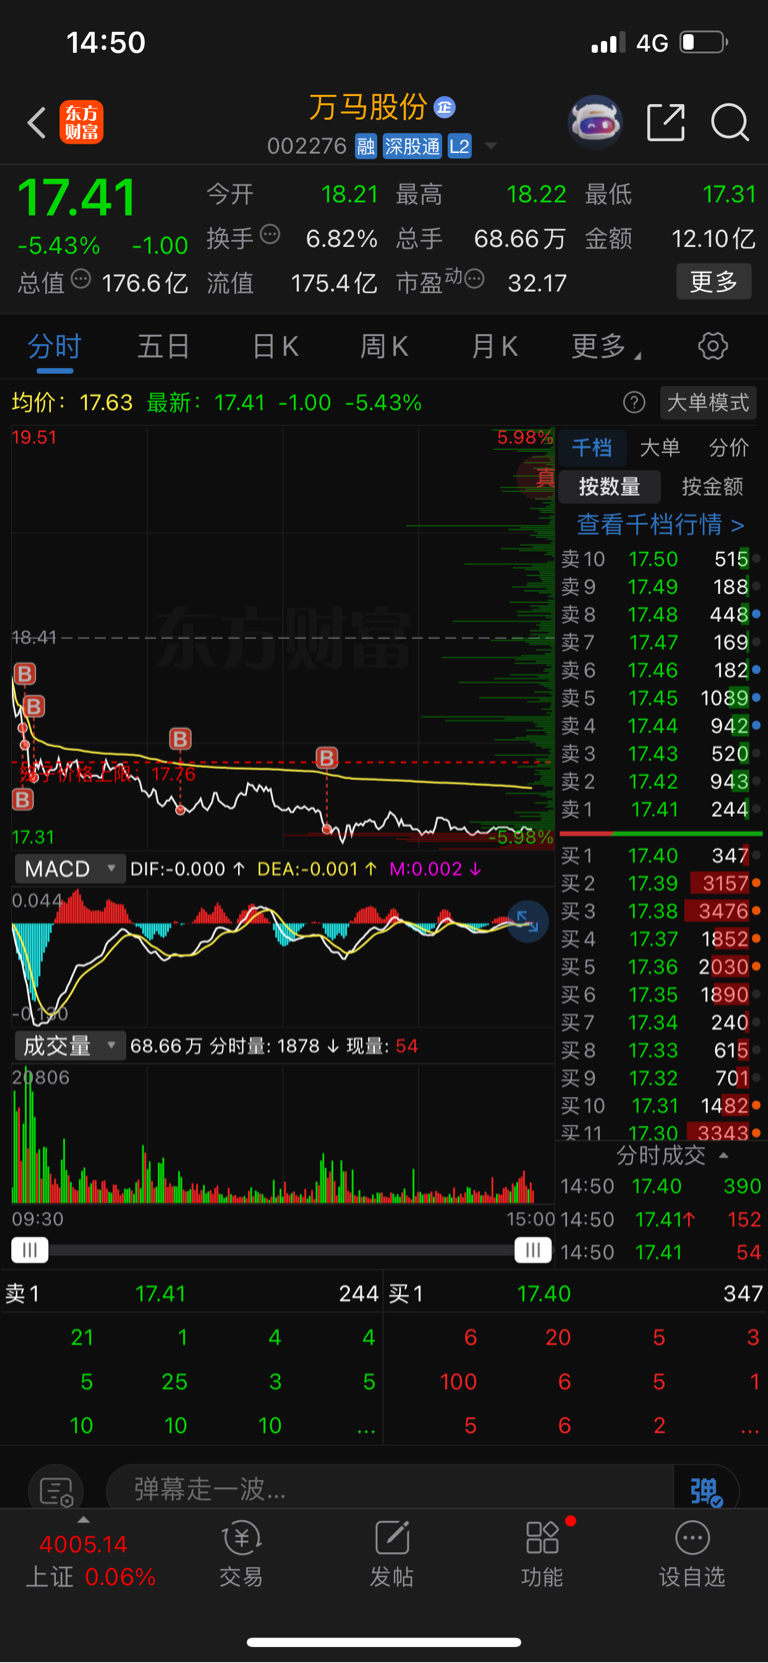This screenshot has width=768, height=1663.
Task: Tap the 14:50 17.40 390 trade row
Action: pyautogui.click(x=660, y=1187)
